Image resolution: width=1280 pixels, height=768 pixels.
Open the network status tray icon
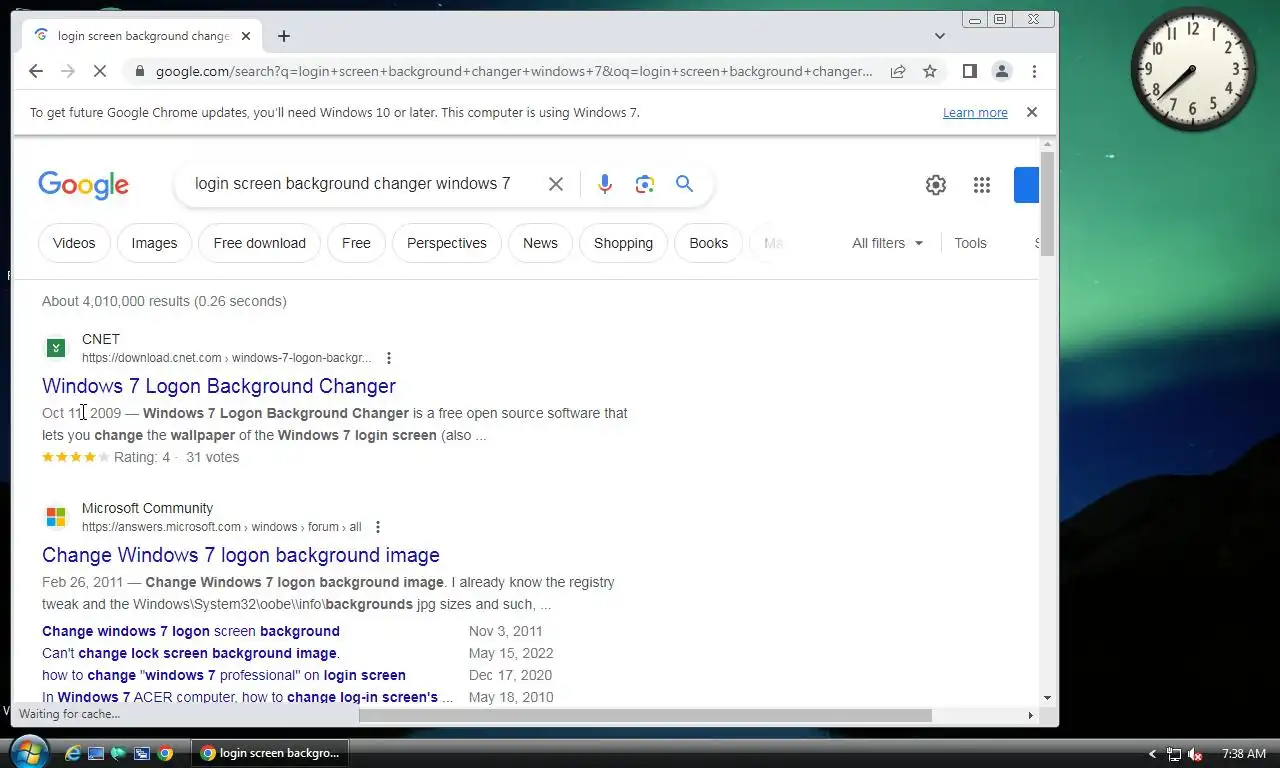[x=1174, y=754]
